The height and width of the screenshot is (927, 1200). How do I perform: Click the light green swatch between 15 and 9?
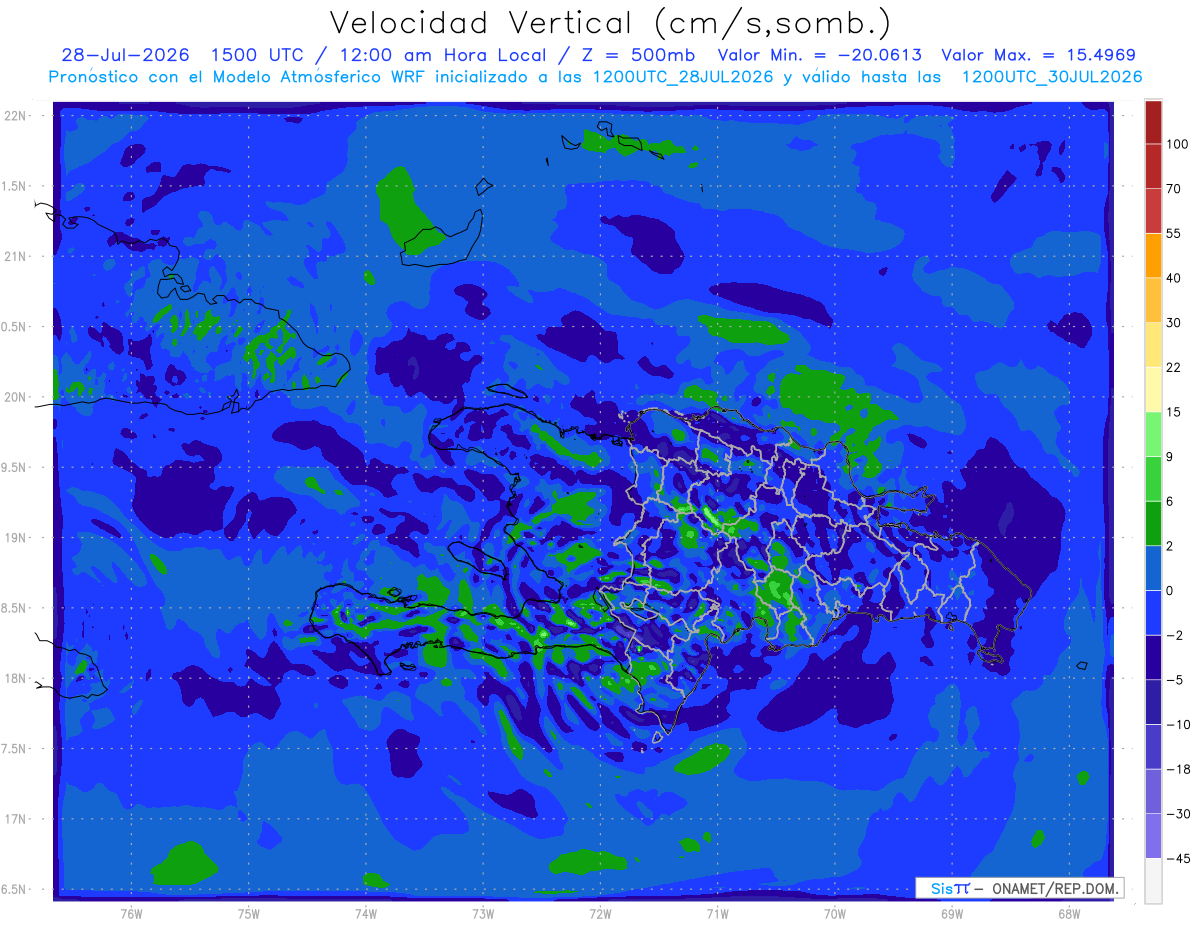1153,434
